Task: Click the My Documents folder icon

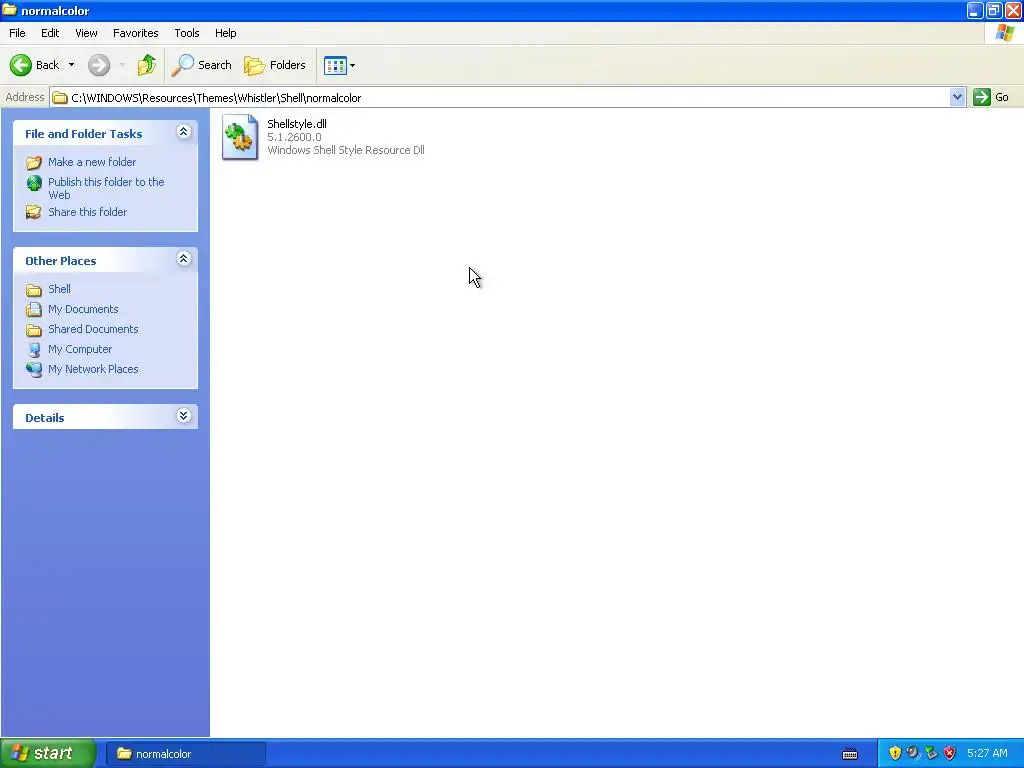Action: (34, 310)
